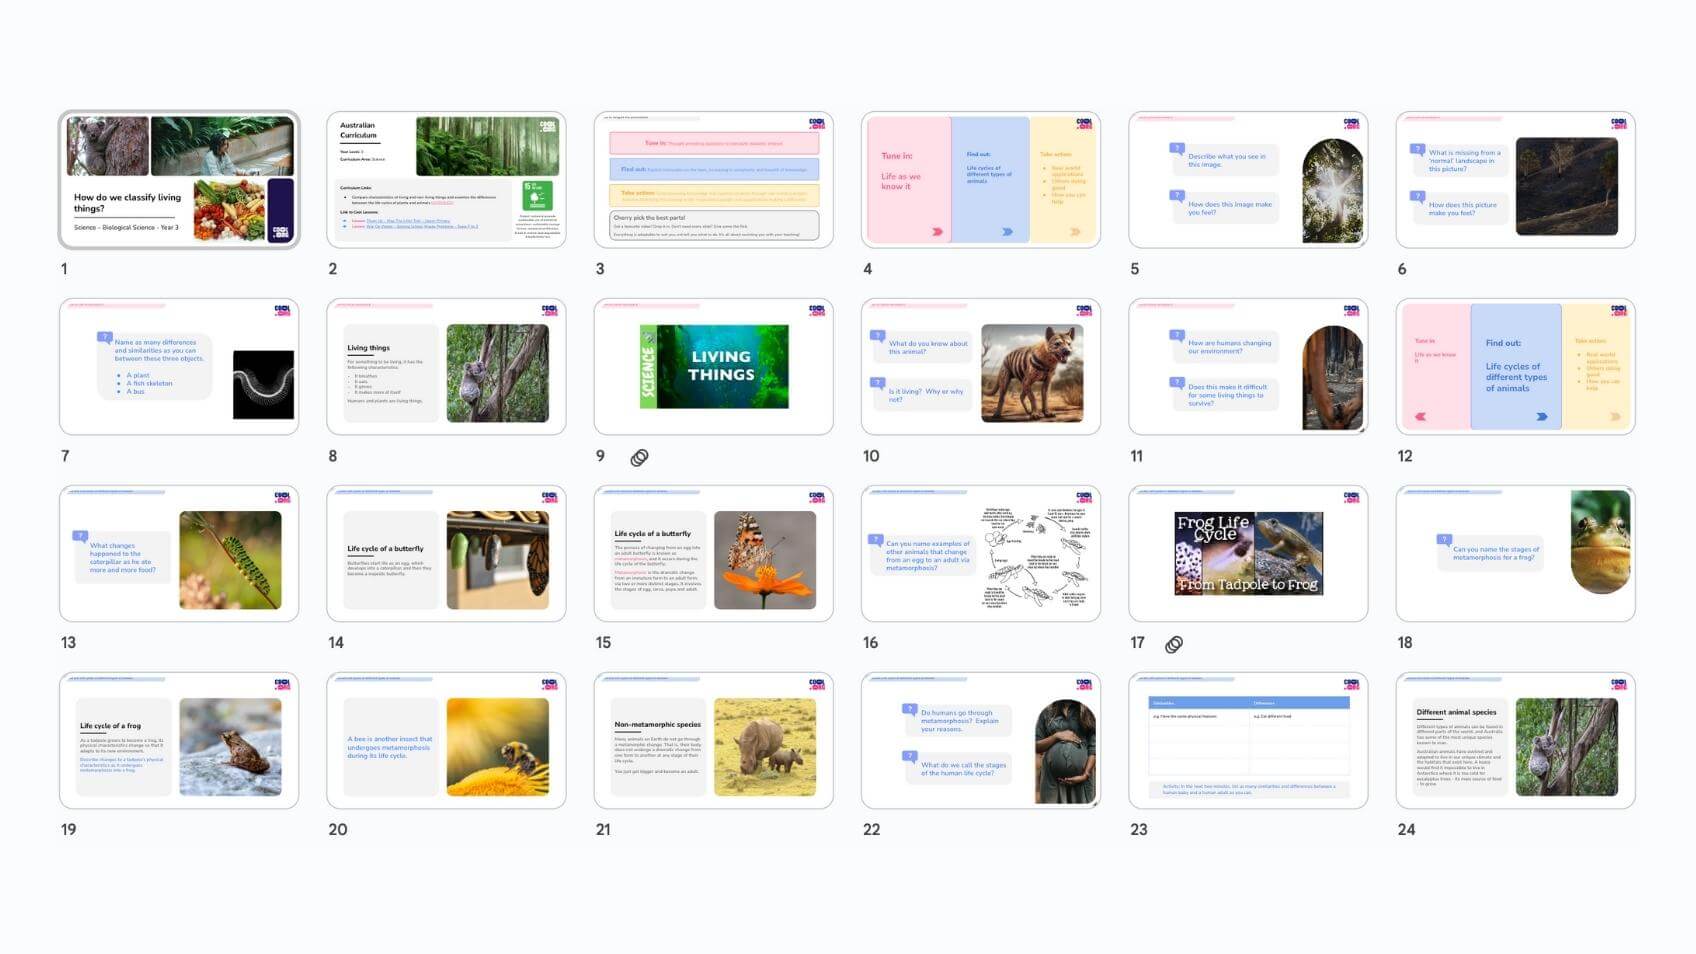
Task: Click the link icon below slide 9
Action: coord(639,457)
